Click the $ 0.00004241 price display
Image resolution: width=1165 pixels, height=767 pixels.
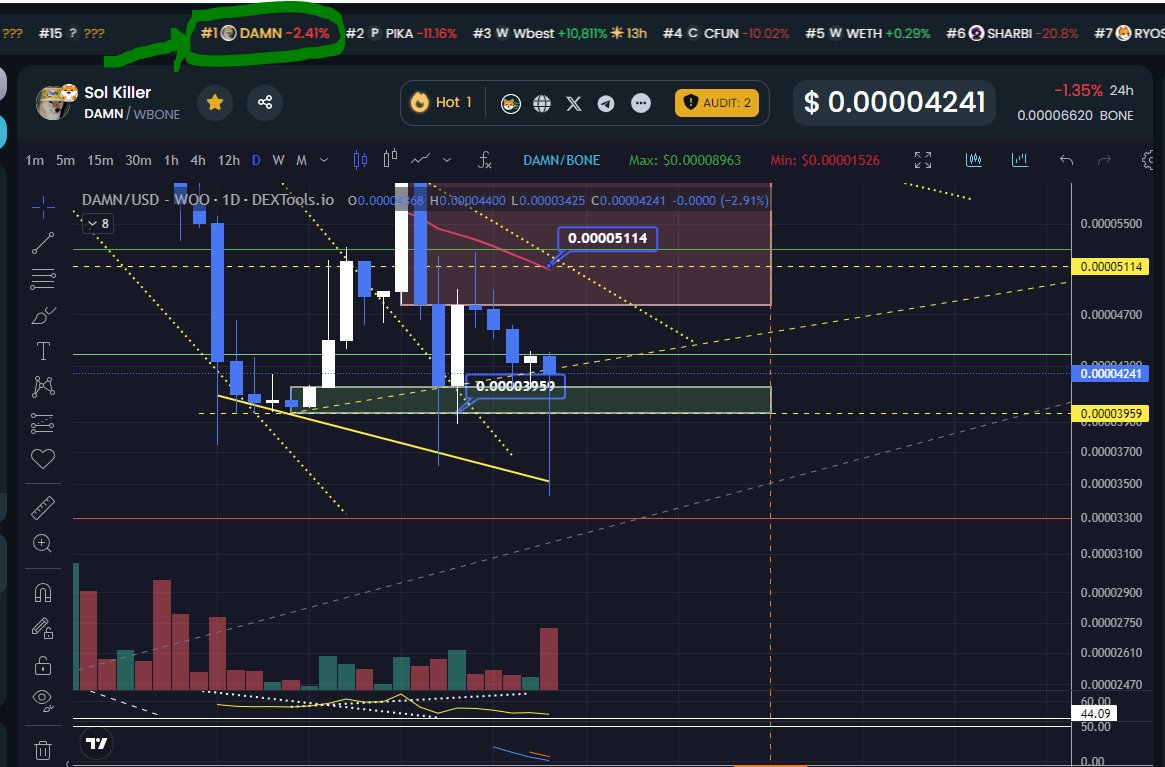(x=895, y=103)
